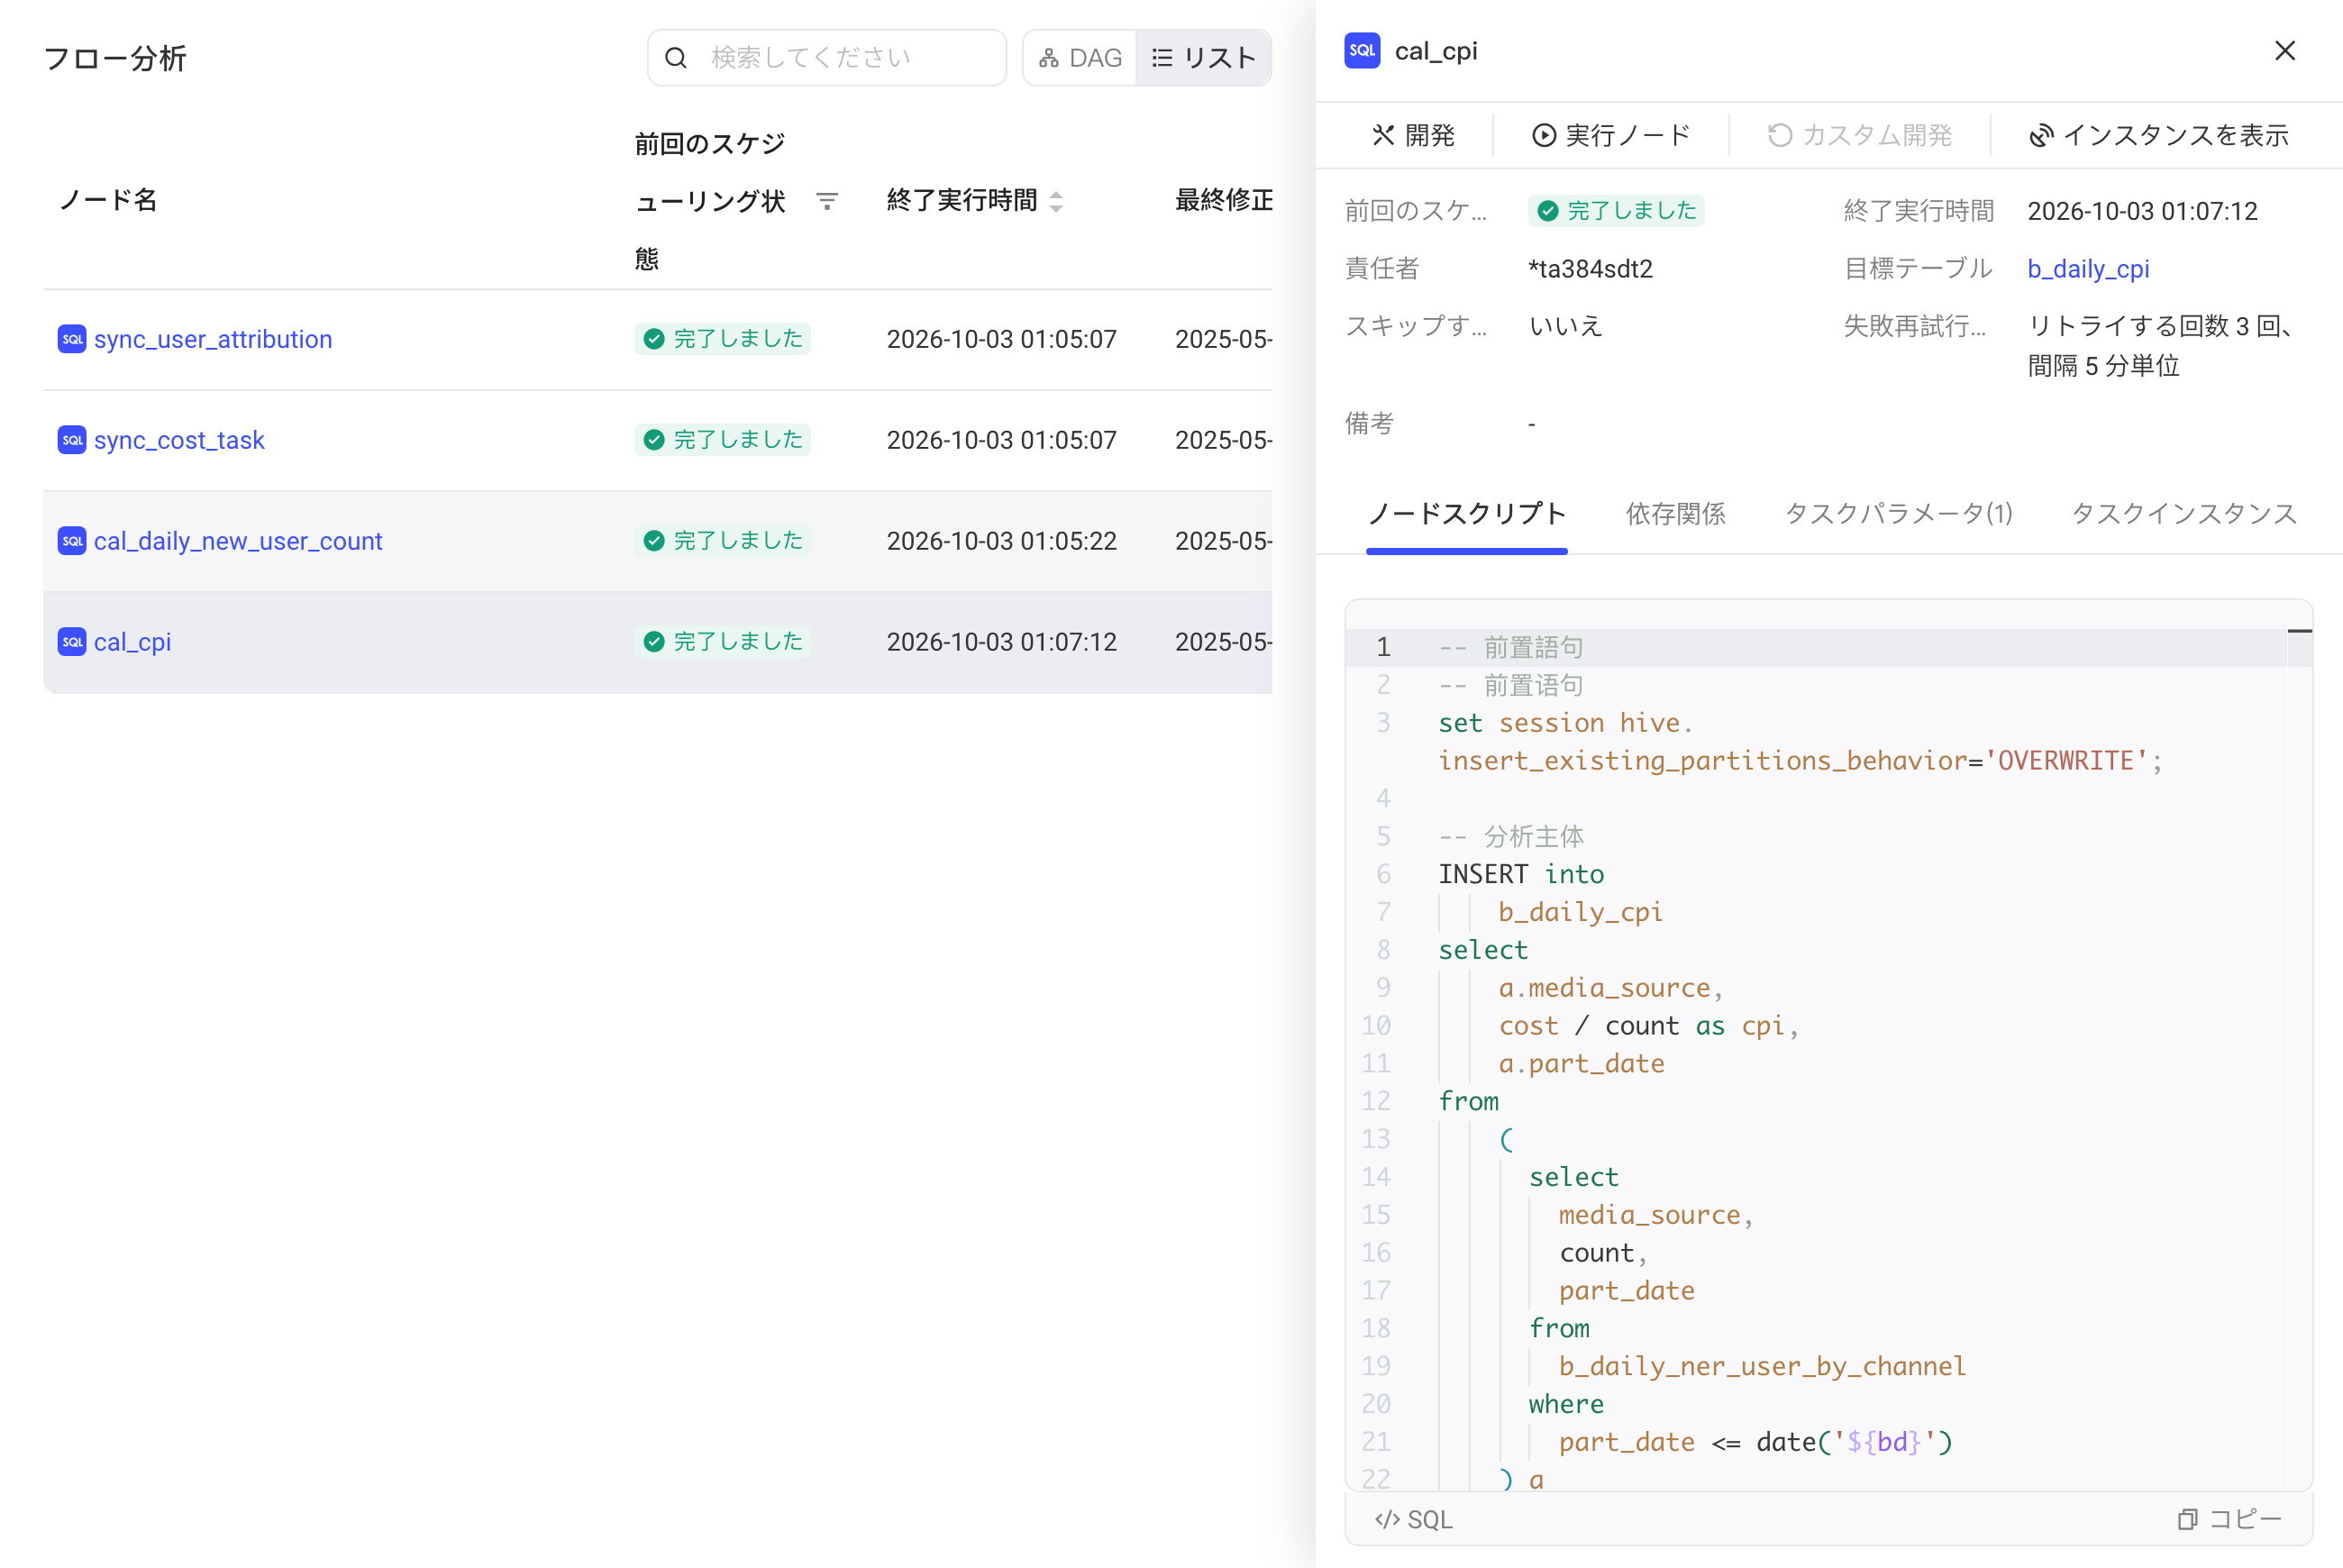This screenshot has width=2343, height=1568.
Task: Click the ノード名 column header
Action: point(108,200)
